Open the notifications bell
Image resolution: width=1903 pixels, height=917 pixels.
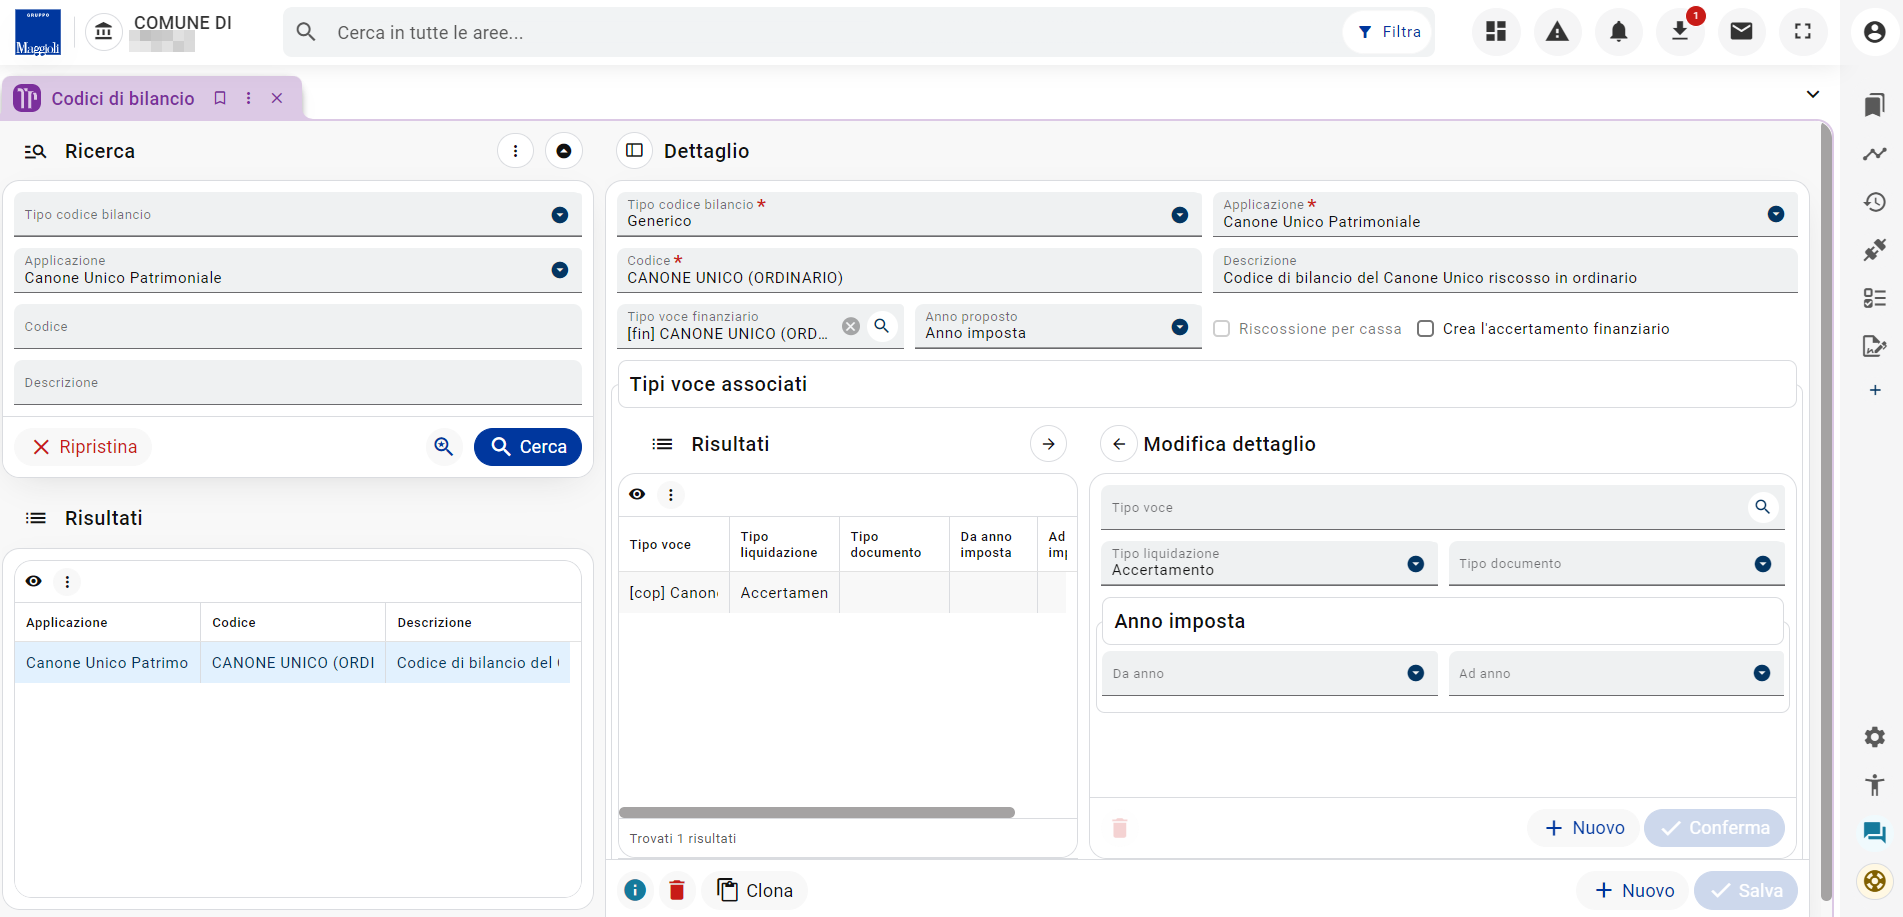(x=1618, y=32)
